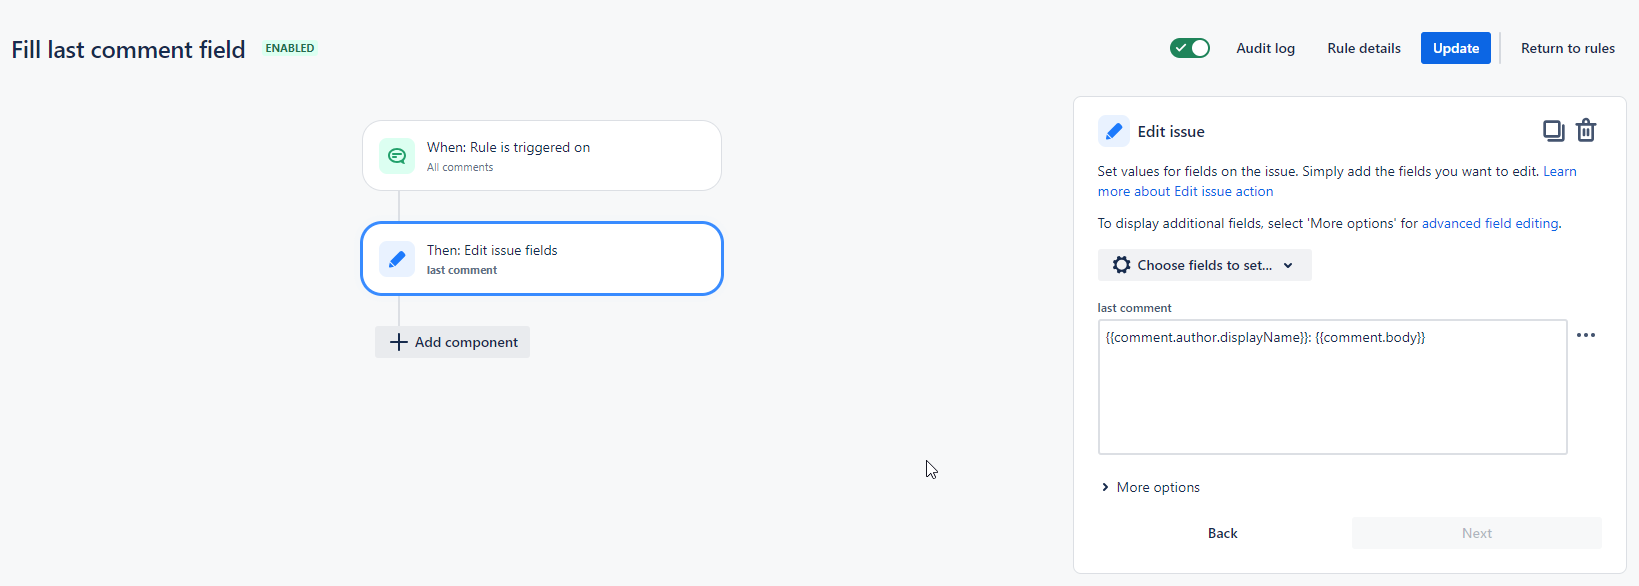Click the plus icon on Add component
This screenshot has width=1639, height=586.
397,342
